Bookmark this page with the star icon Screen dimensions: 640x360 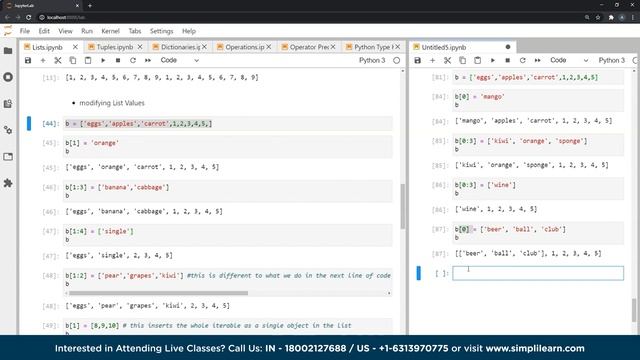(598, 18)
